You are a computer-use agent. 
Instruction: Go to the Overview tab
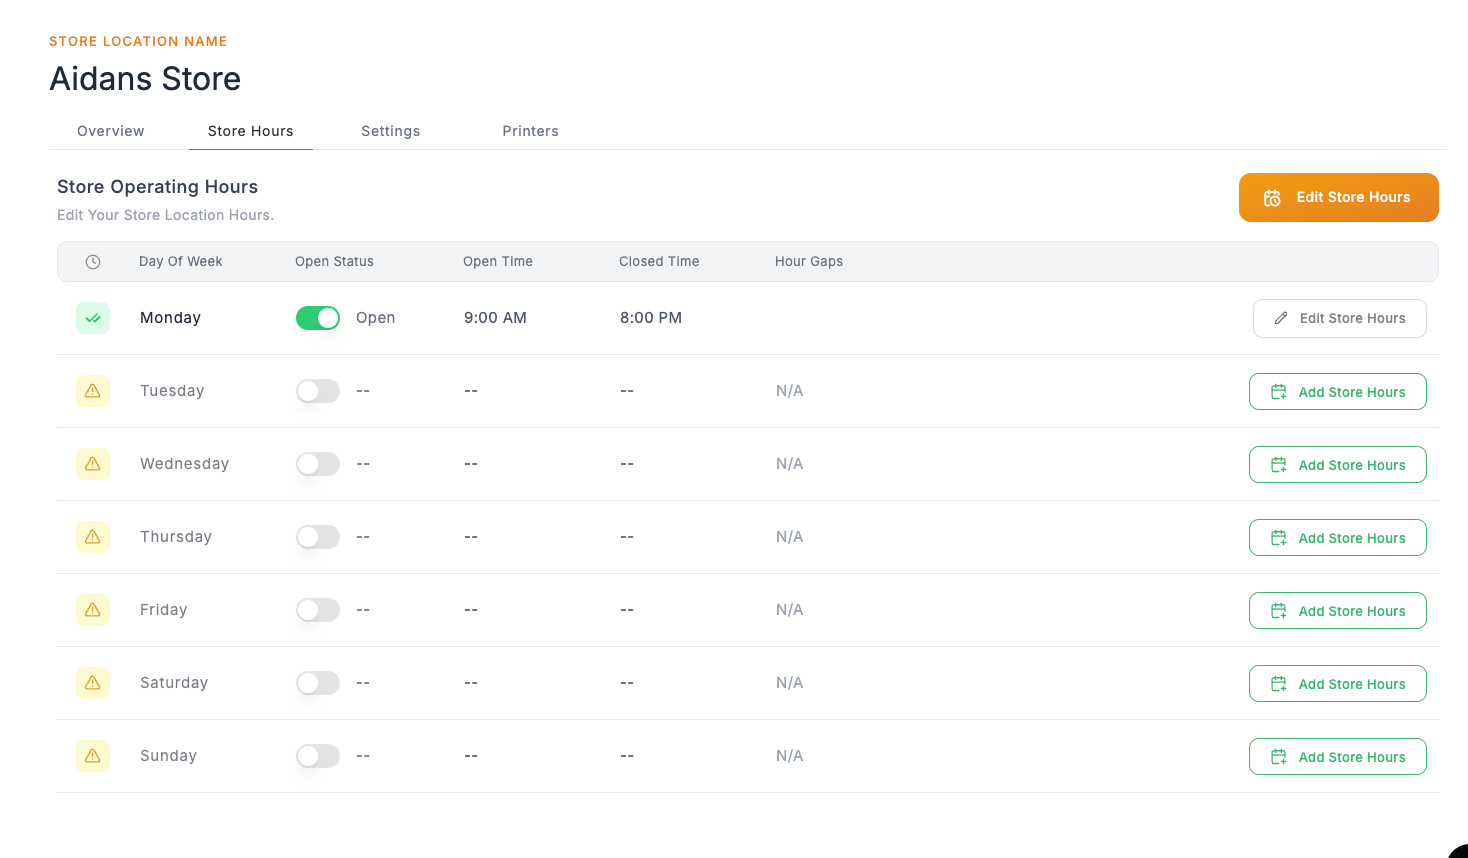[110, 131]
